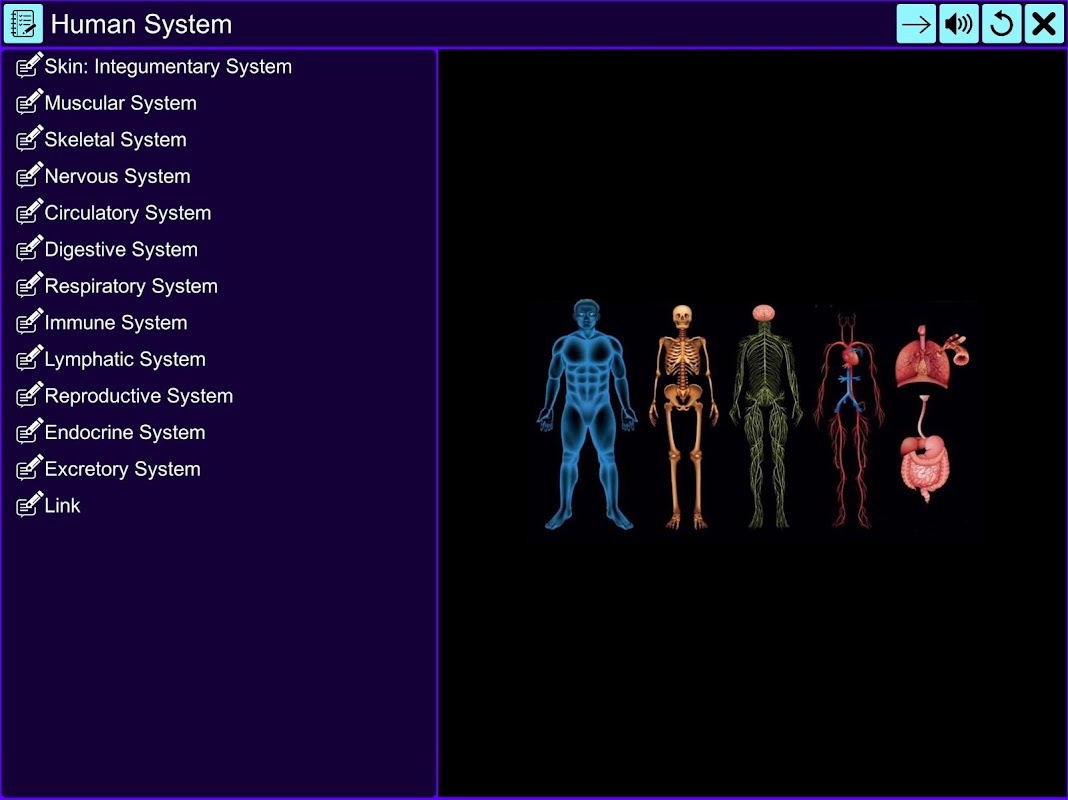Select Endocrine System from the list

tap(125, 432)
